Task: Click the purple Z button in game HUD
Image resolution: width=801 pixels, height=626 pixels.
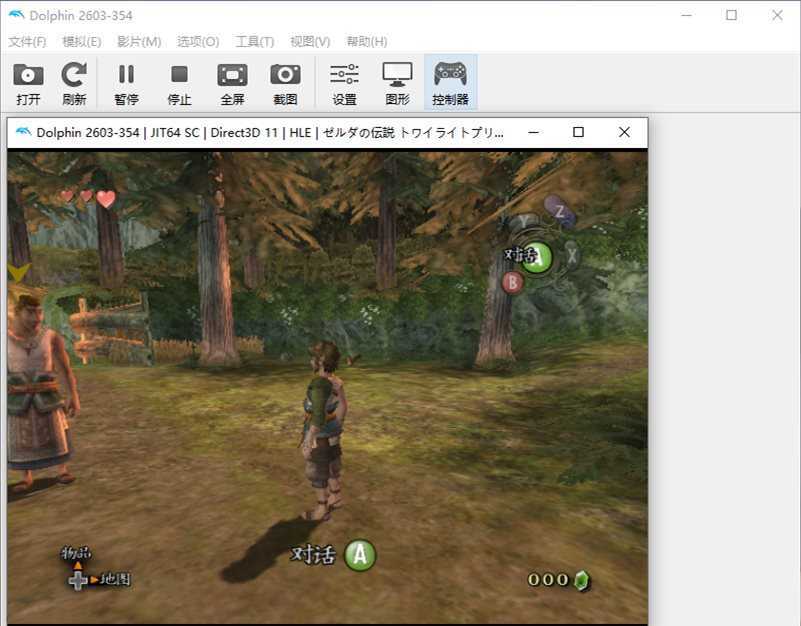Action: (560, 211)
